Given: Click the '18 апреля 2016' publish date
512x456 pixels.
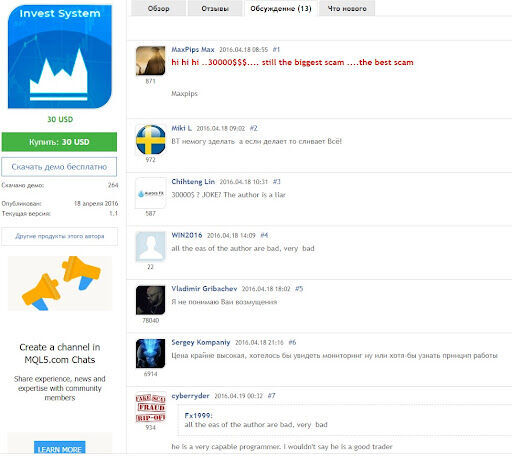Looking at the screenshot, I should (x=96, y=203).
